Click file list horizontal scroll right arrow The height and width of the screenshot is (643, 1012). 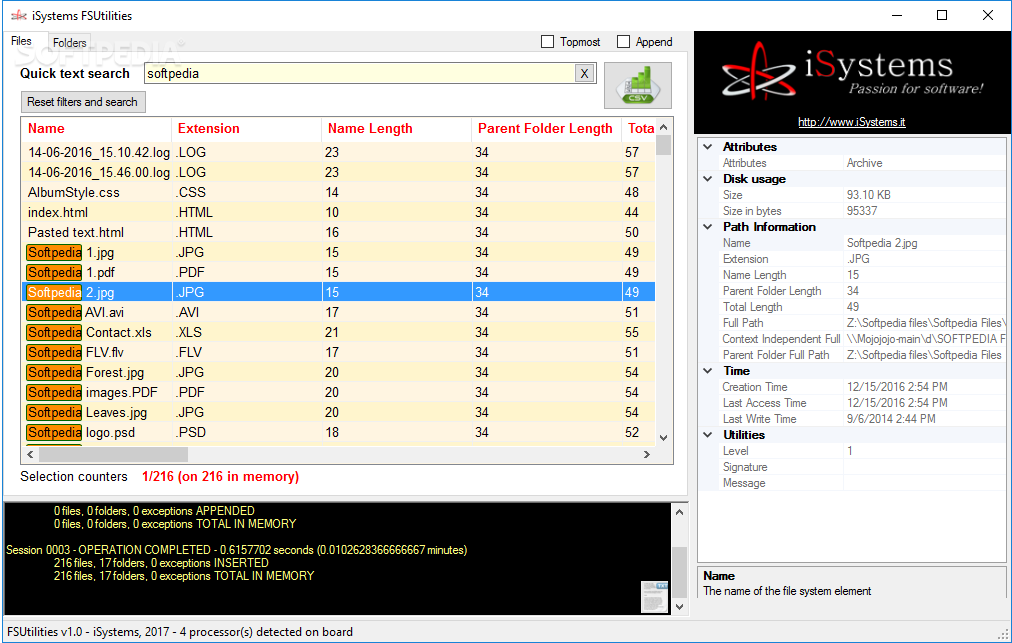pyautogui.click(x=647, y=454)
